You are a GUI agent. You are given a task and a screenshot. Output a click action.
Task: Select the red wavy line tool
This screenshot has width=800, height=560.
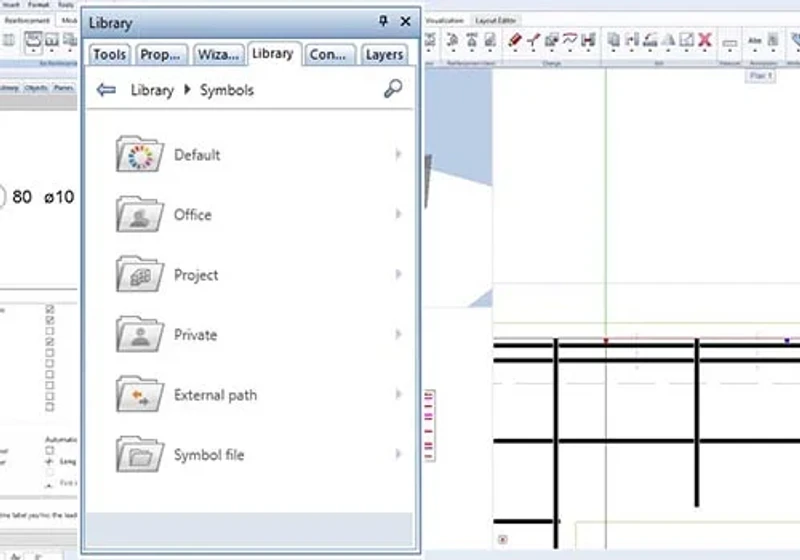(569, 40)
